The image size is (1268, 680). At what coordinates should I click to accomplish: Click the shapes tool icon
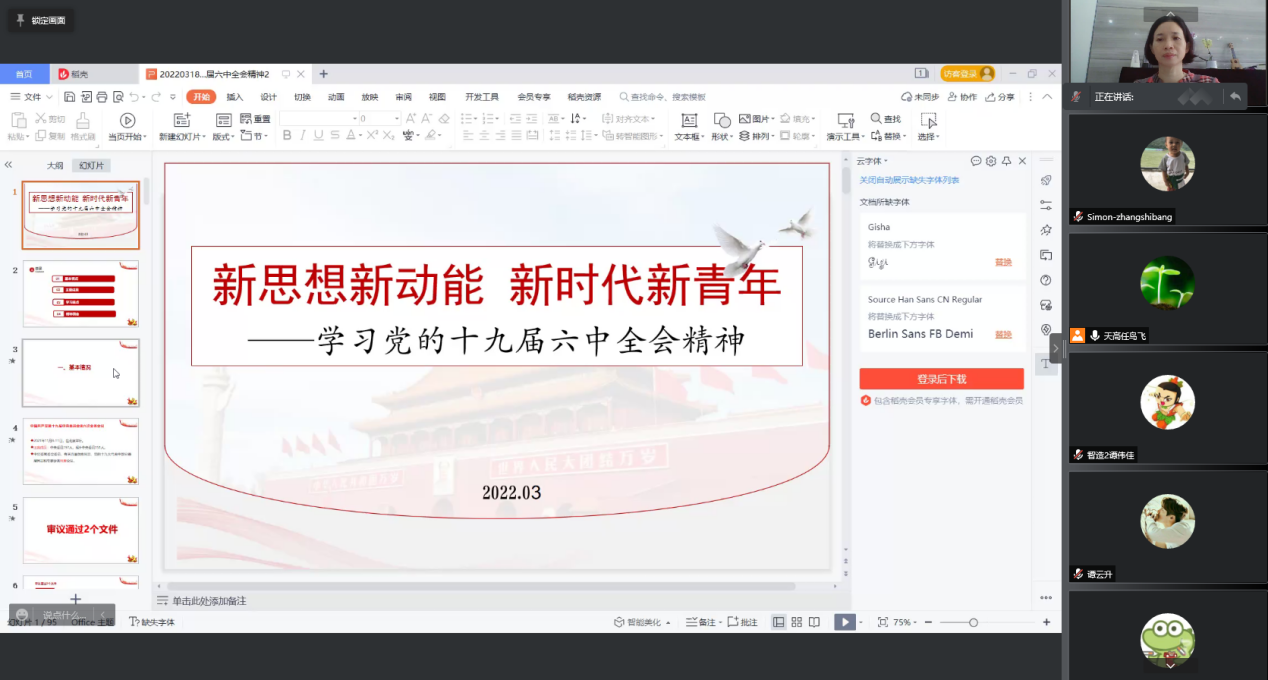click(721, 121)
